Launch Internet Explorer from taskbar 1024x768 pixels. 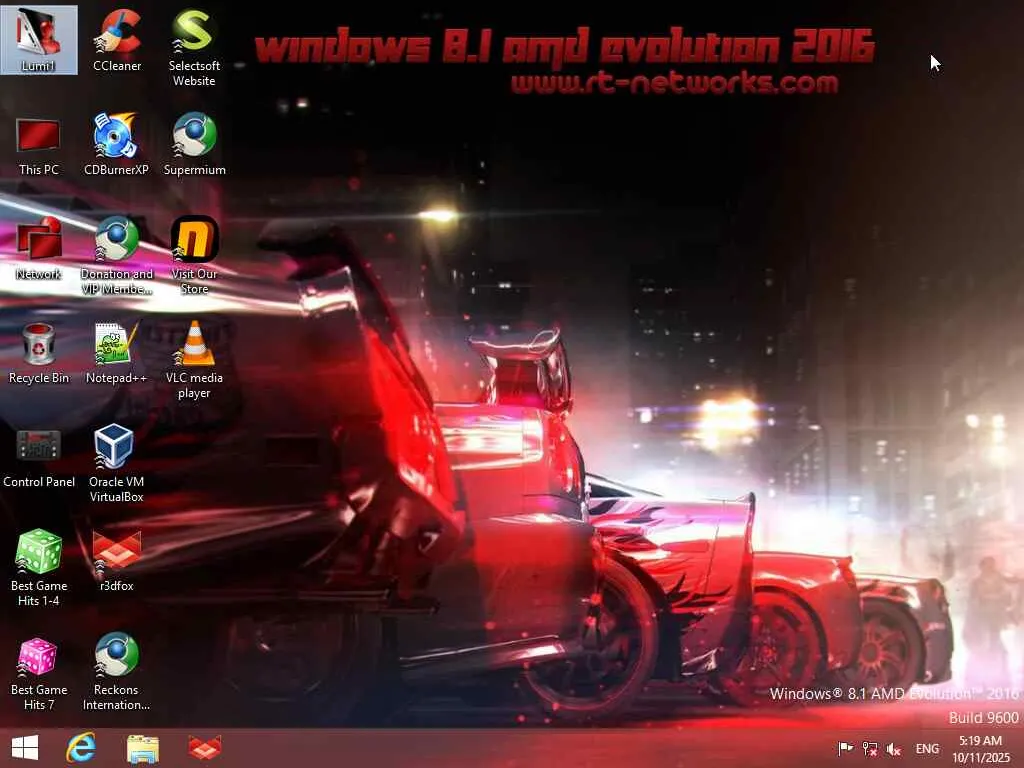pos(81,748)
